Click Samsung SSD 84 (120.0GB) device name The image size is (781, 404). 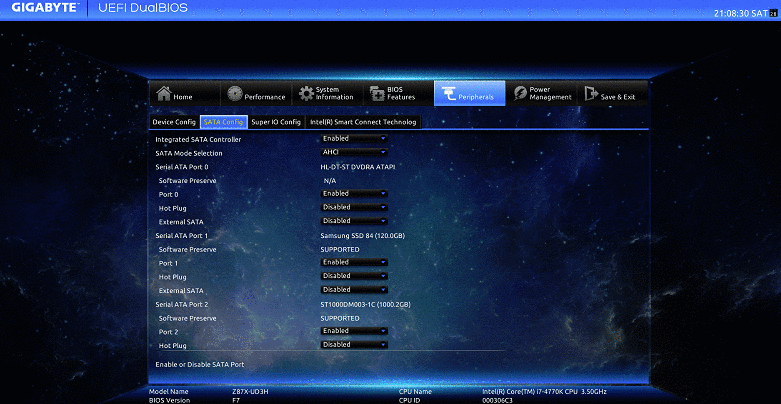(x=362, y=236)
